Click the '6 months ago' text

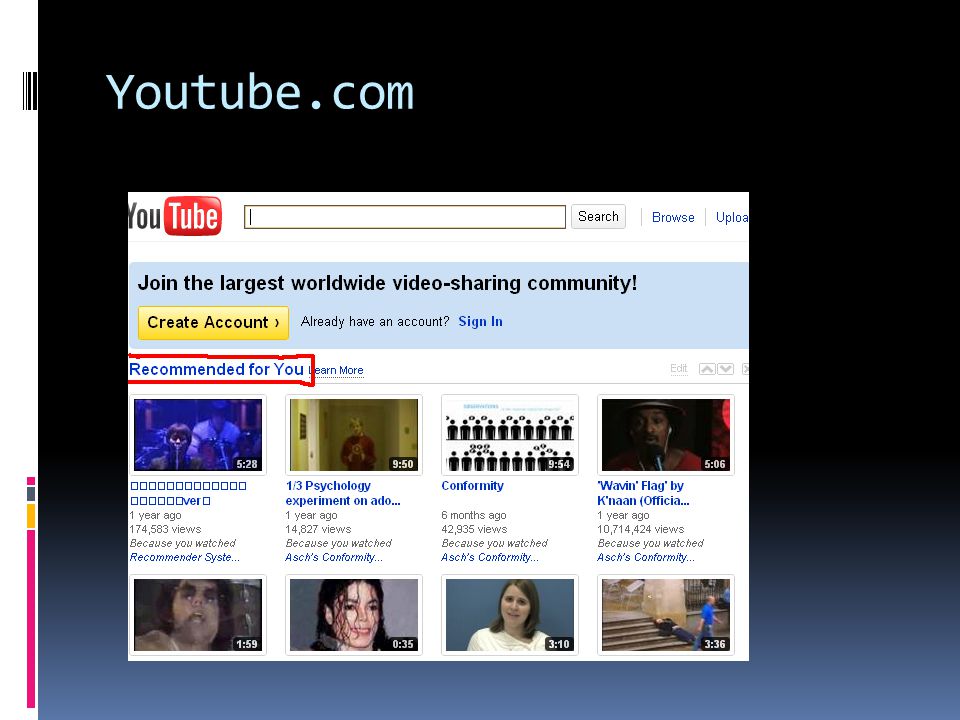[474, 515]
